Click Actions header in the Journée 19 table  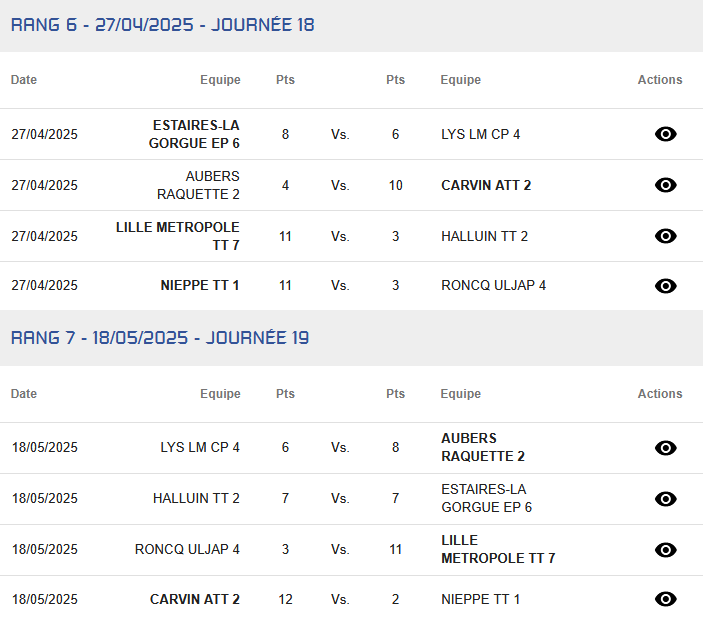[x=660, y=394]
